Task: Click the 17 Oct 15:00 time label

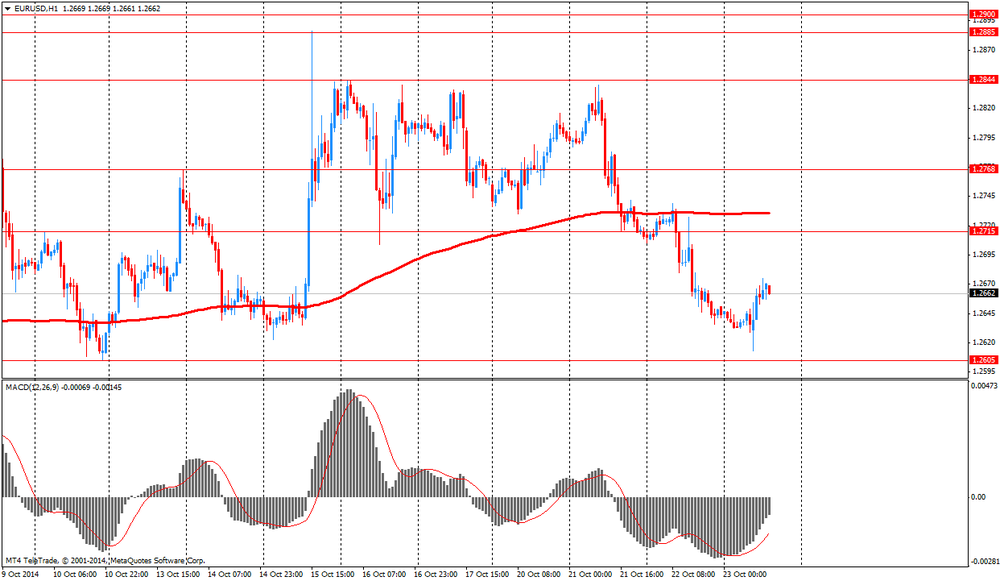Action: coord(488,575)
